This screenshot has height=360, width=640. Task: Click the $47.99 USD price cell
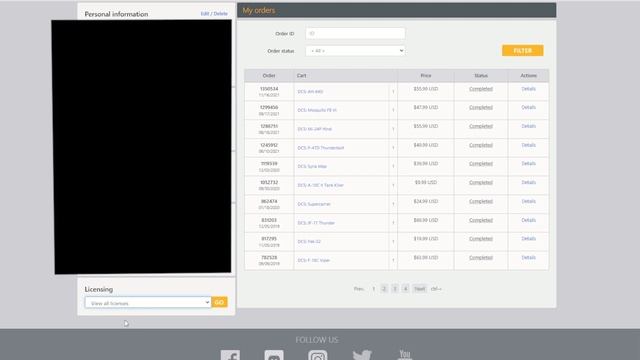point(426,107)
